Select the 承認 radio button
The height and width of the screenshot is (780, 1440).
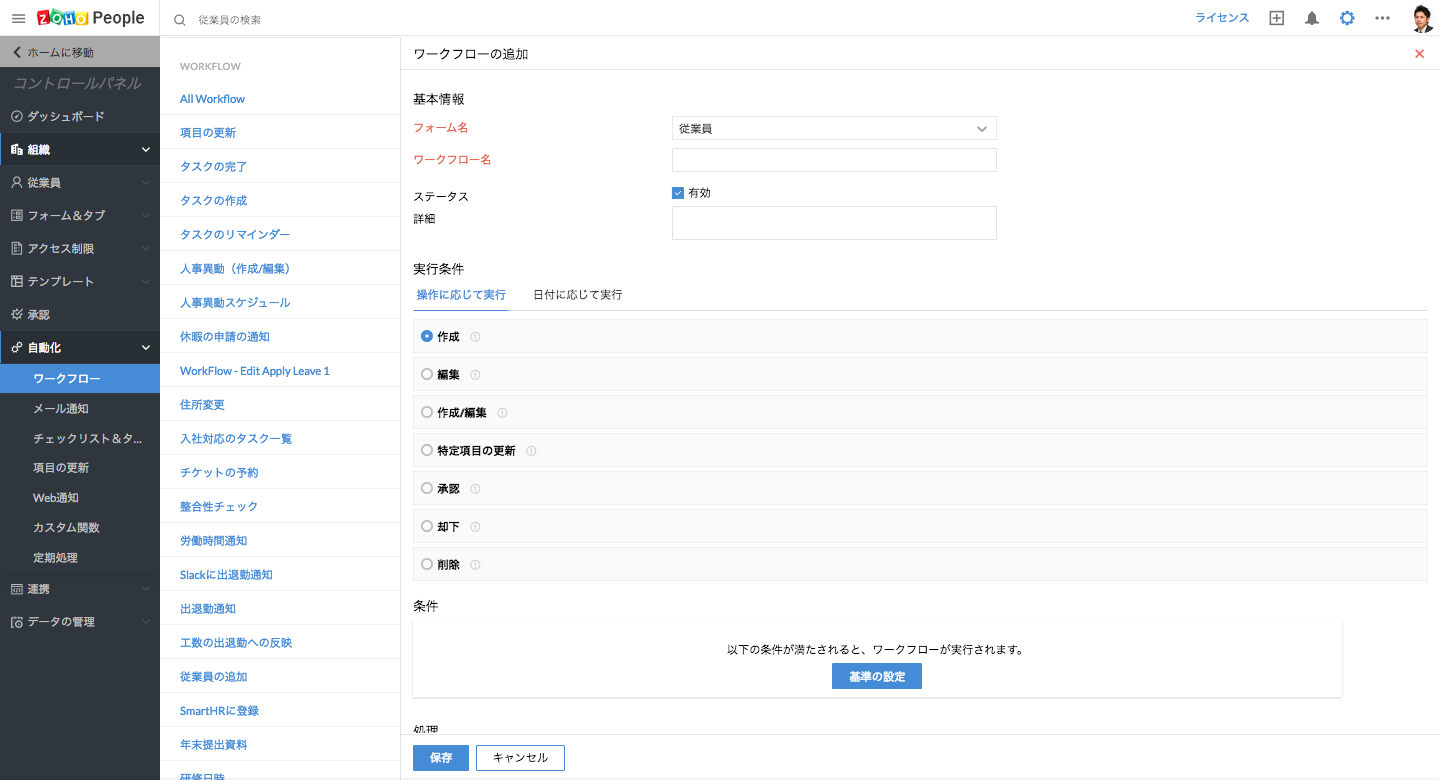point(427,489)
